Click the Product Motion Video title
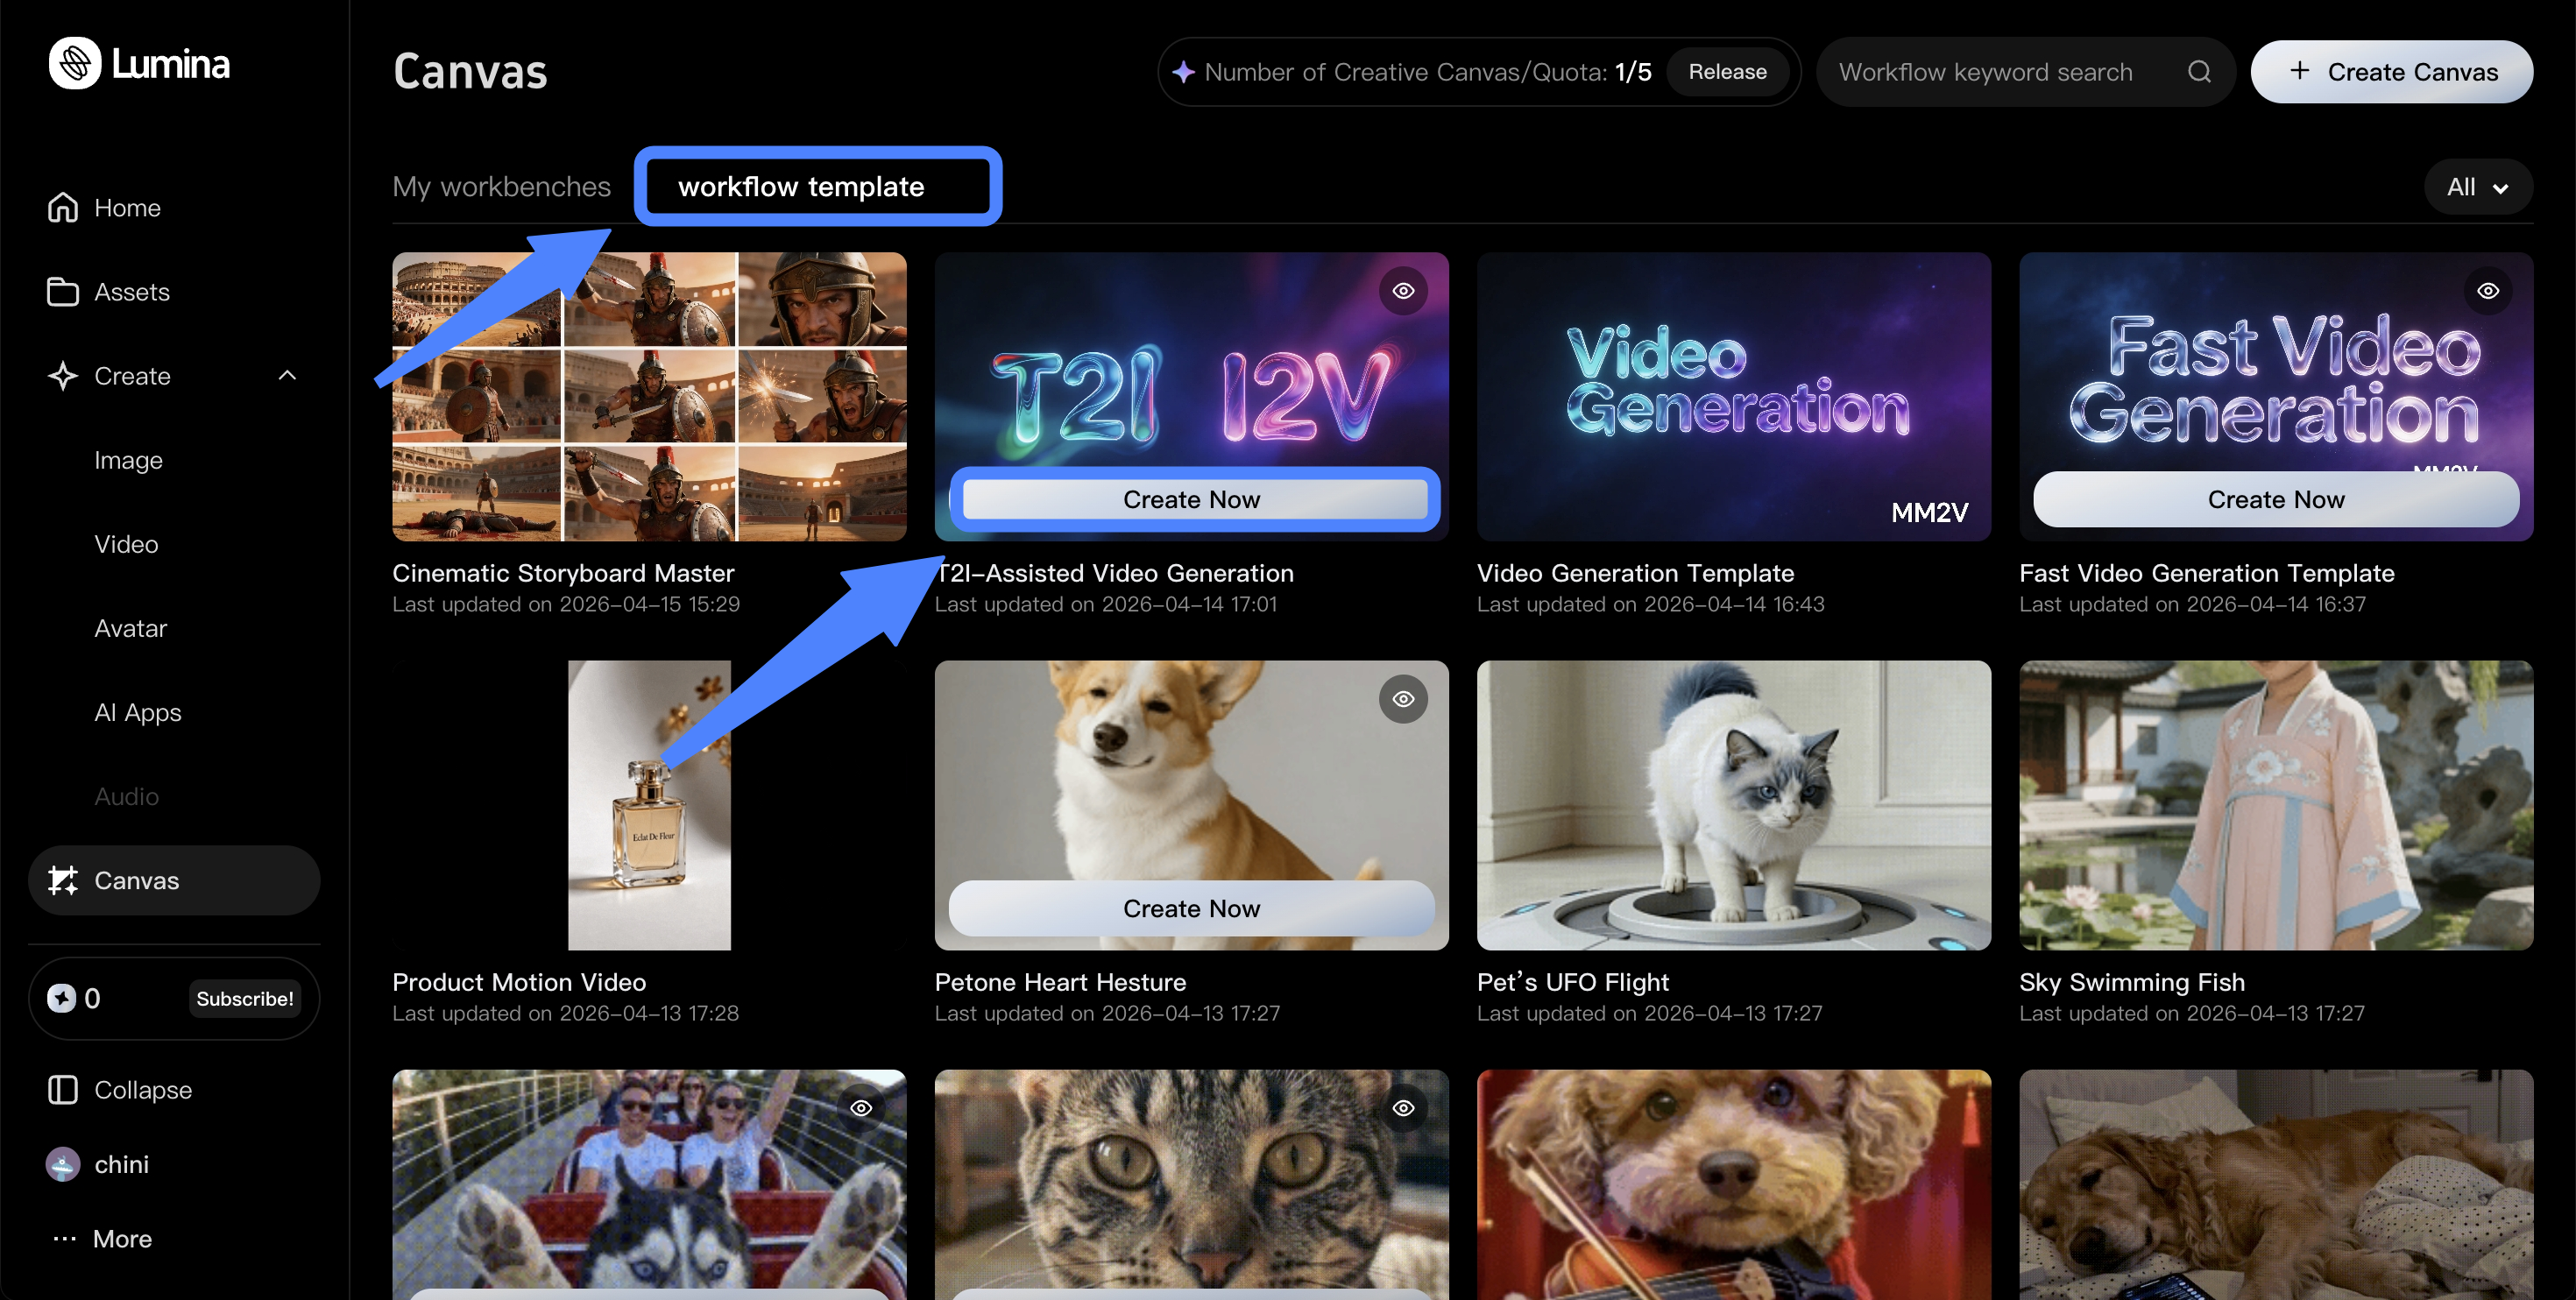 click(519, 981)
